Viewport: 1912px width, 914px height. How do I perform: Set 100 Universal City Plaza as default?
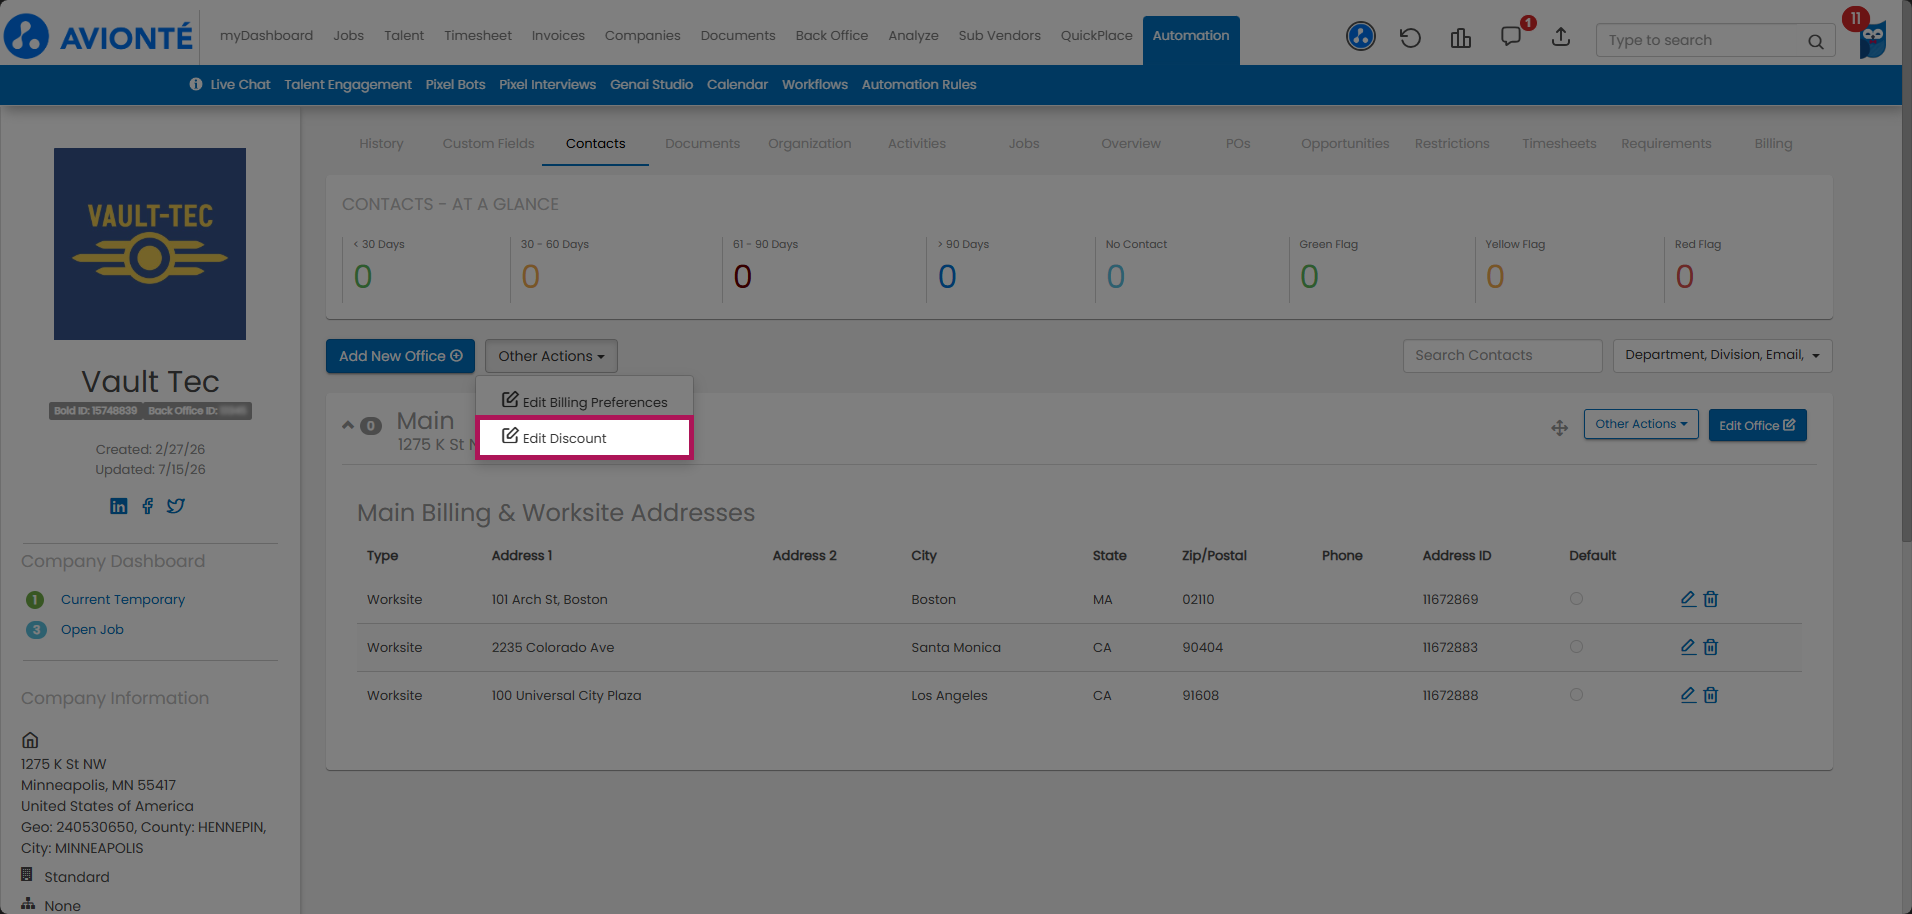click(1576, 695)
